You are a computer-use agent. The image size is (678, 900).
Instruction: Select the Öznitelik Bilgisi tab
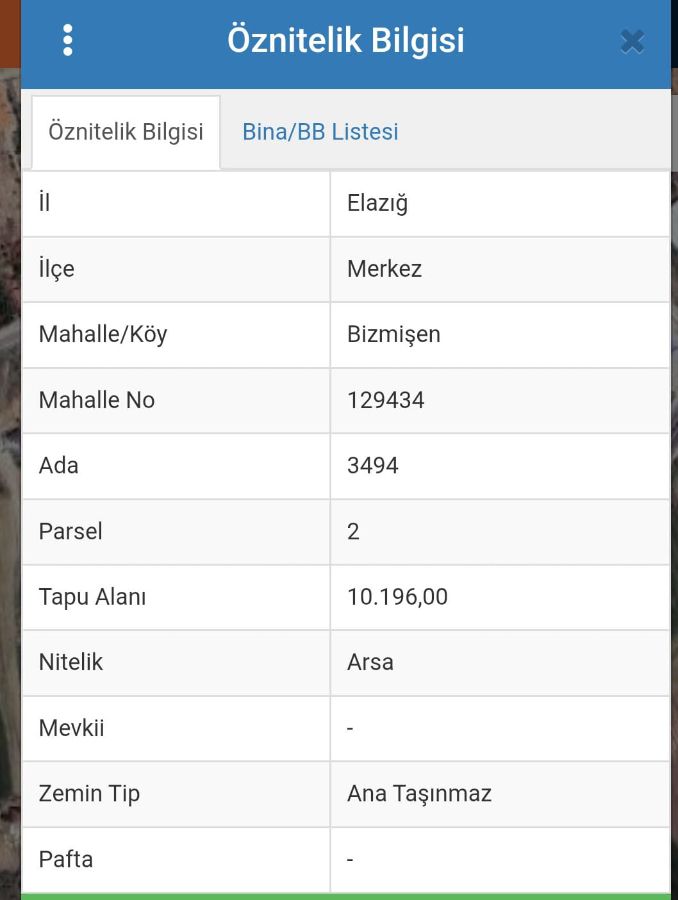126,132
